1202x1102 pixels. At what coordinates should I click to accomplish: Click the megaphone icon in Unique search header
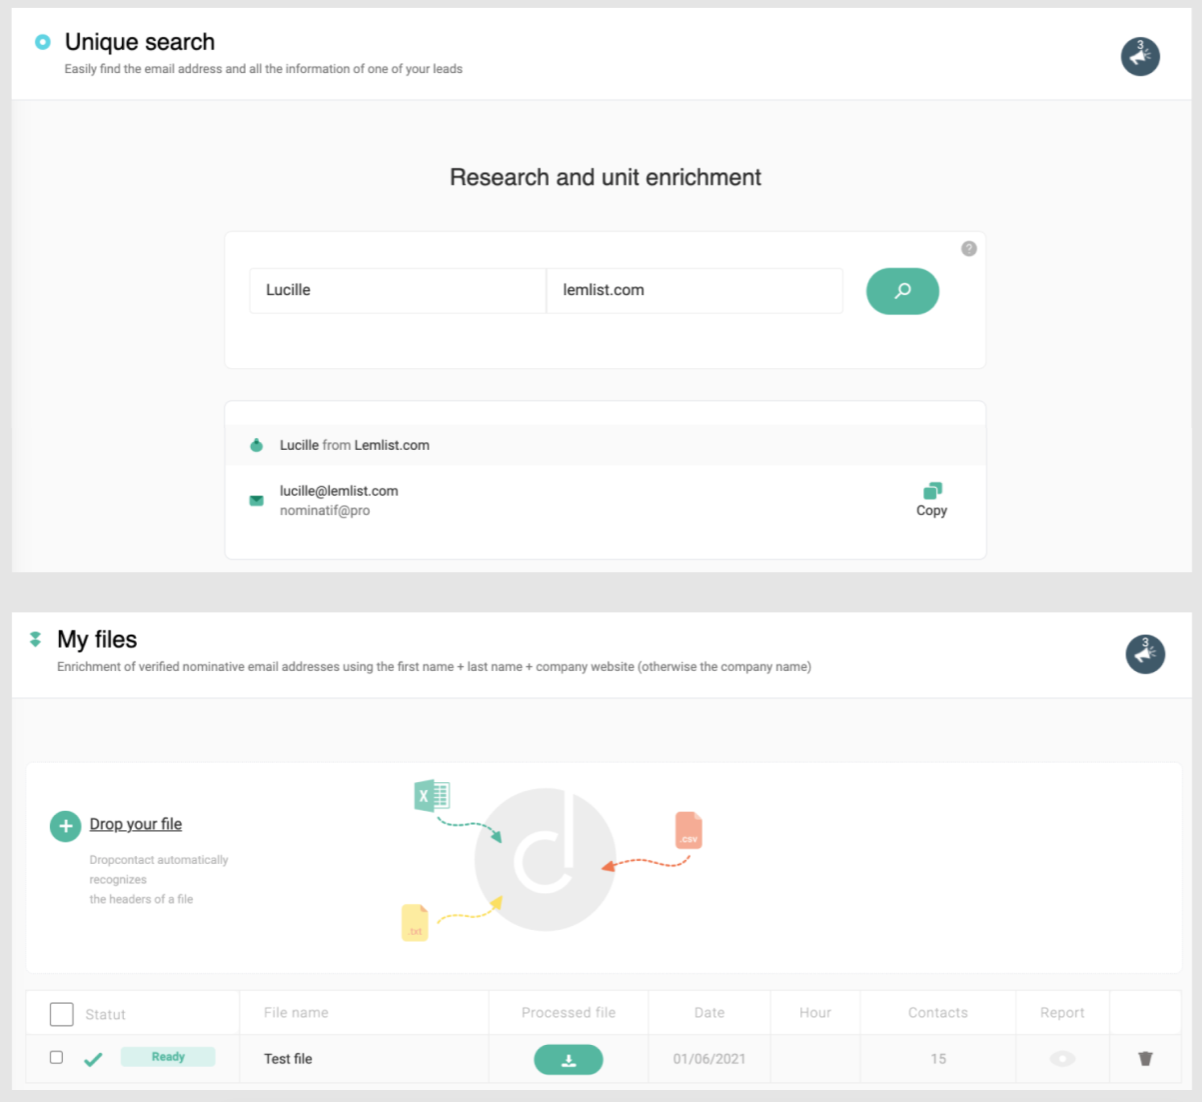[x=1140, y=57]
